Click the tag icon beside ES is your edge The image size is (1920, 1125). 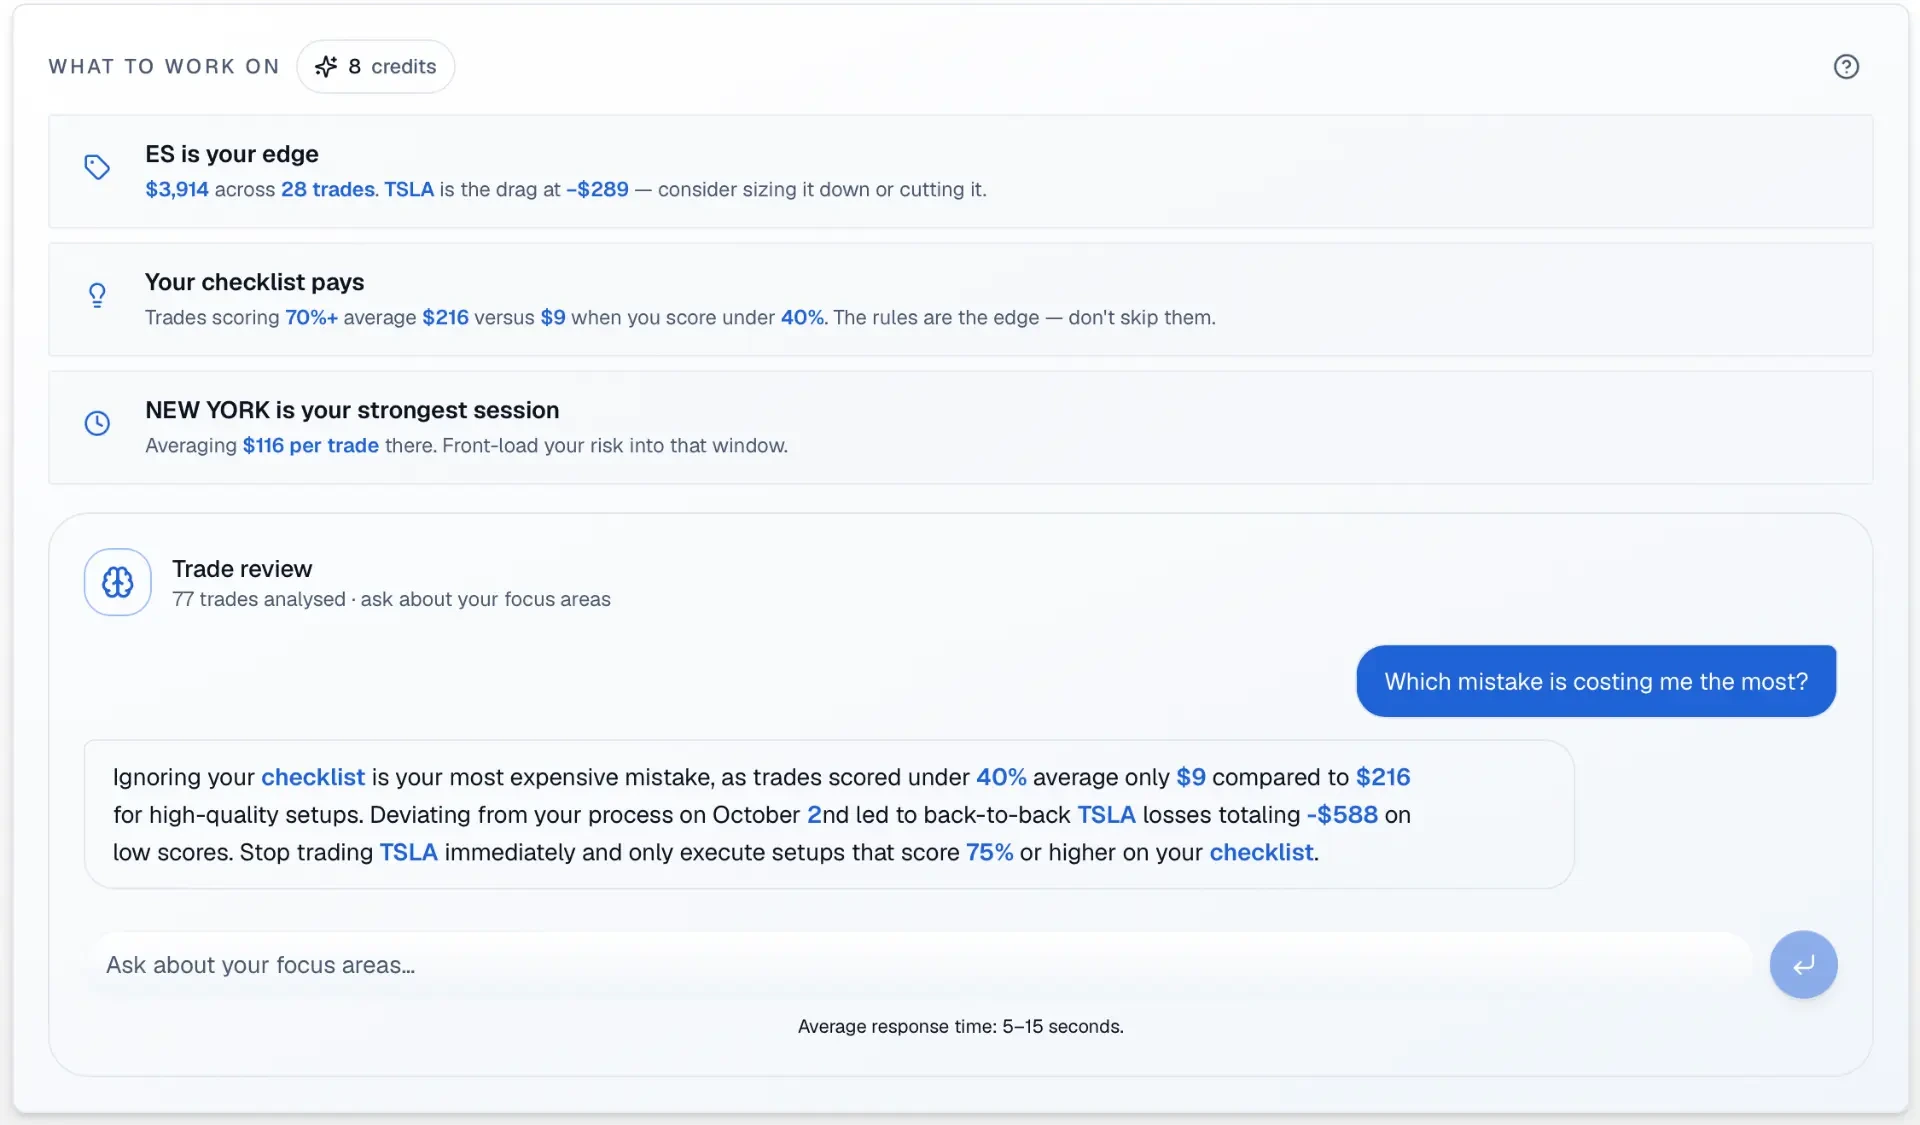(97, 167)
